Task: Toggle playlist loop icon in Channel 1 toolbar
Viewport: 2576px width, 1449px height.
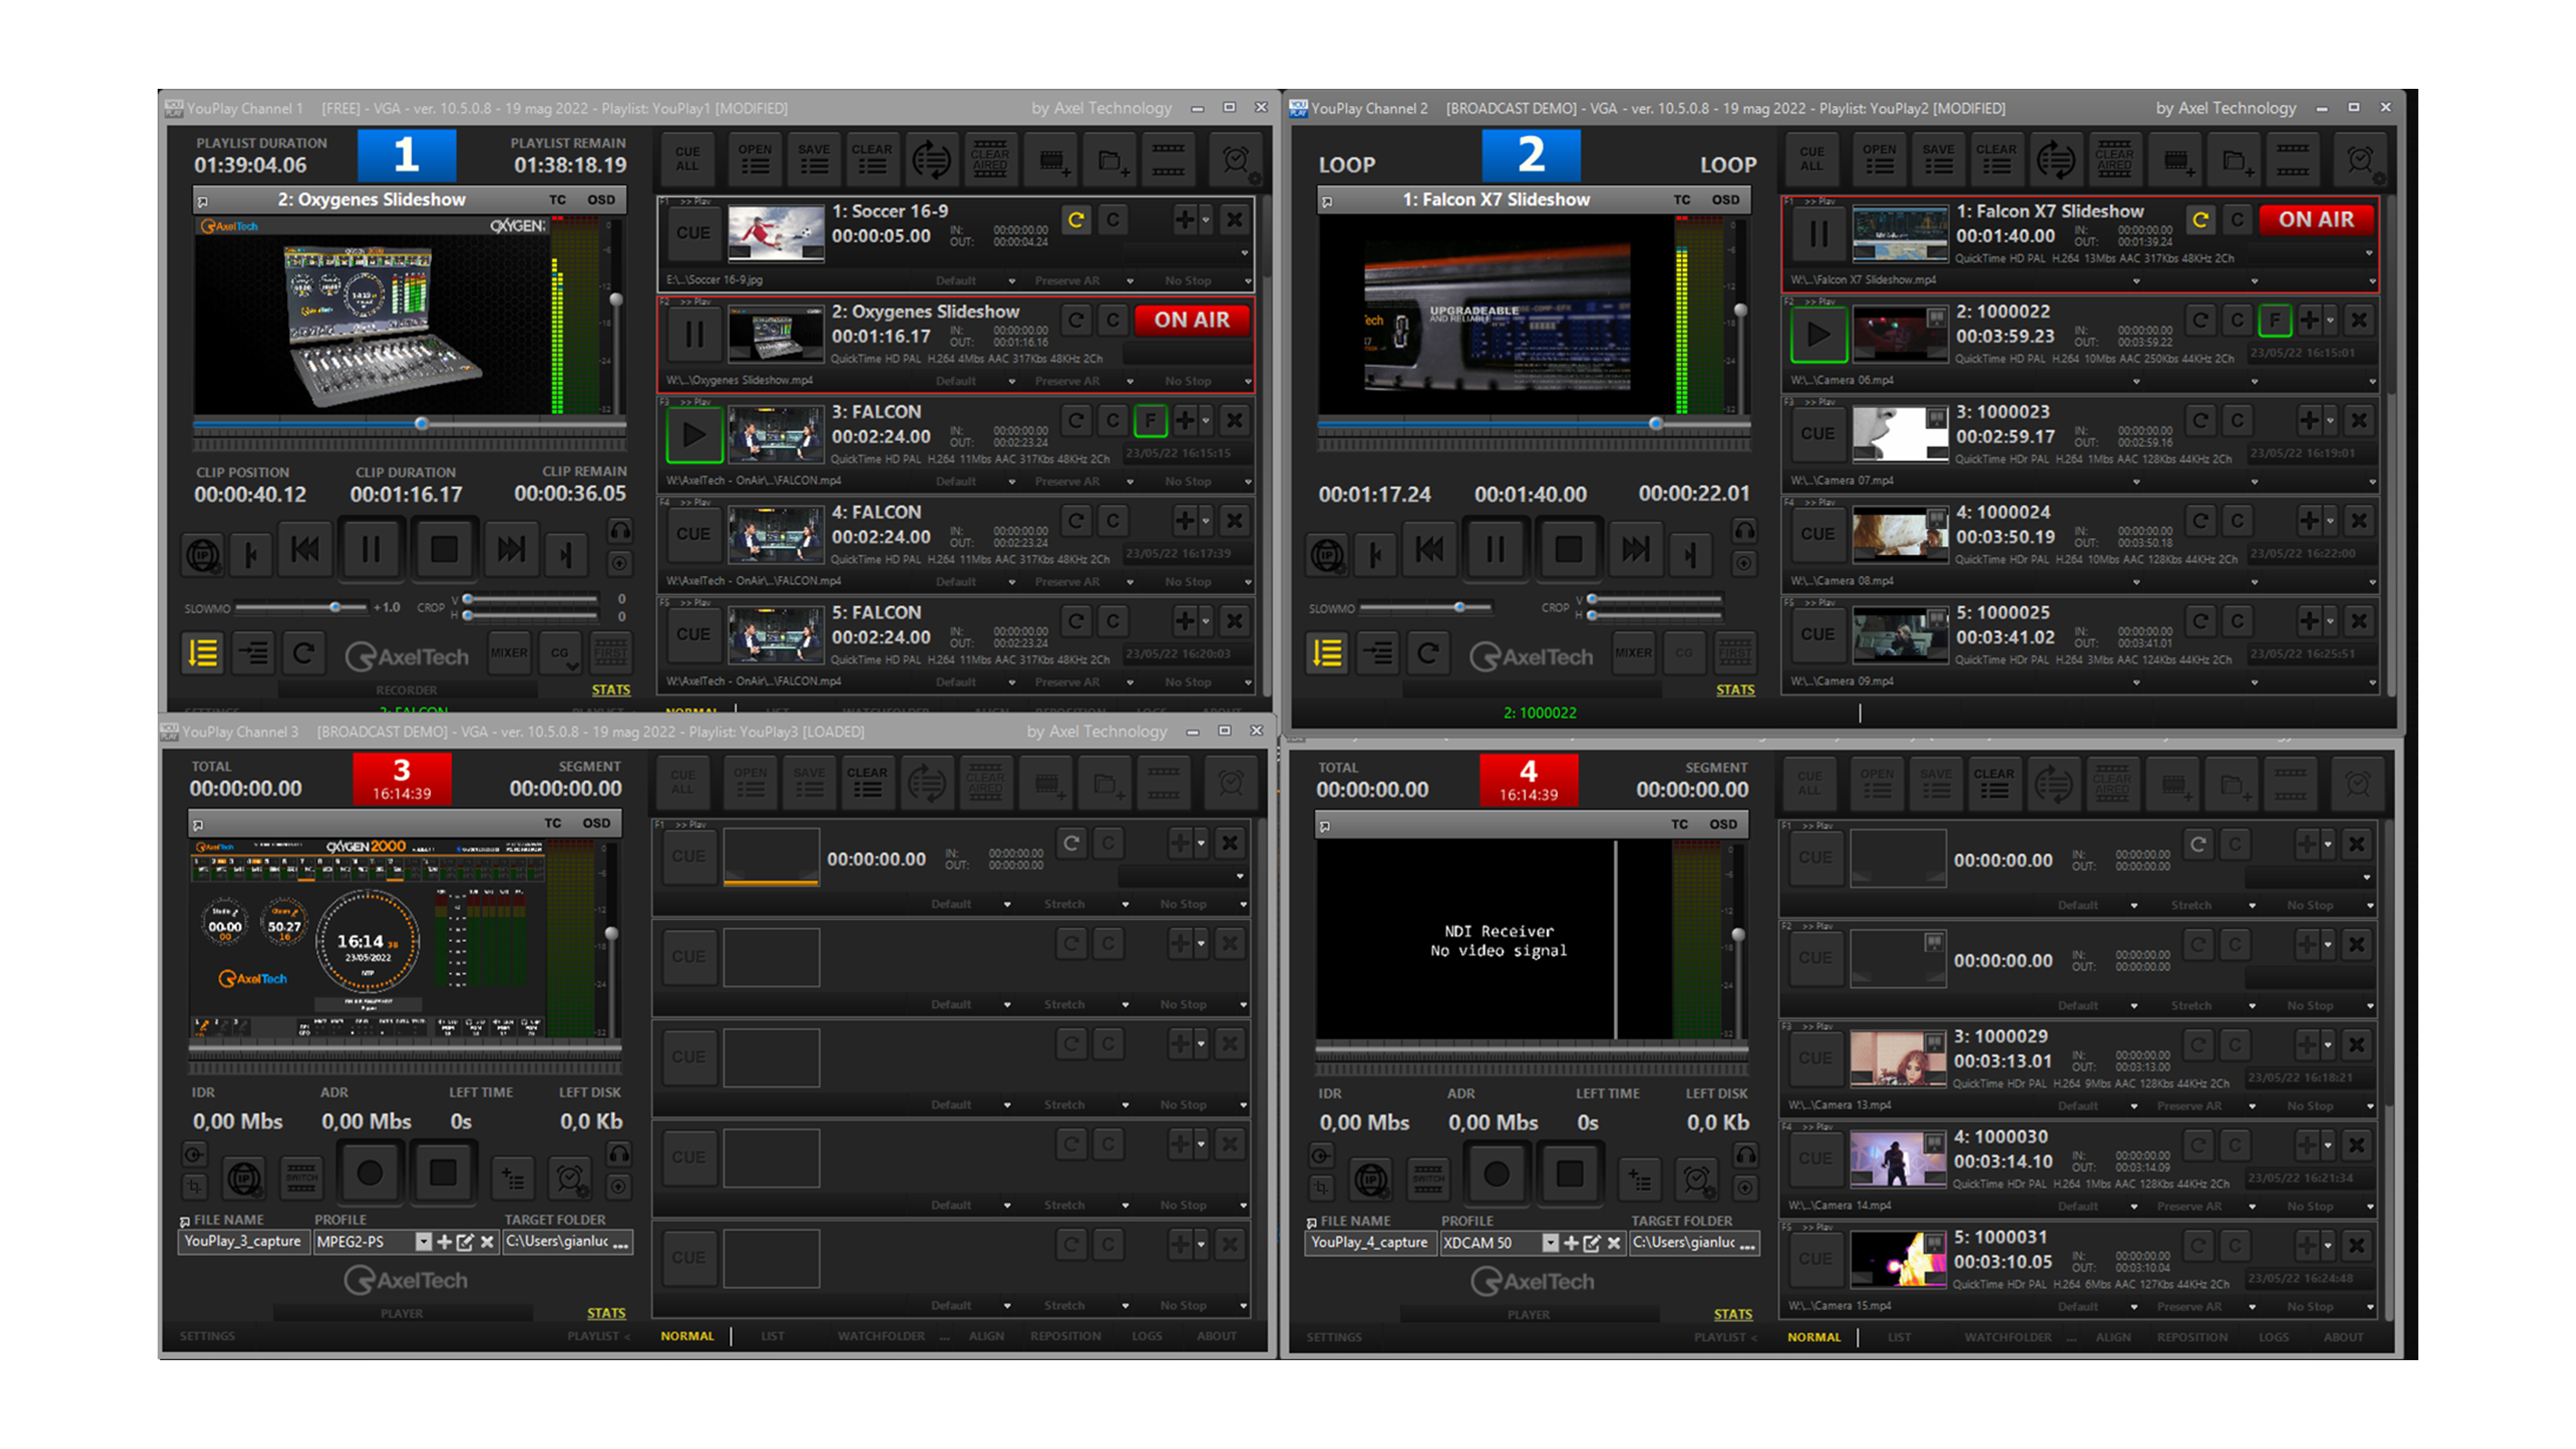Action: [931, 160]
